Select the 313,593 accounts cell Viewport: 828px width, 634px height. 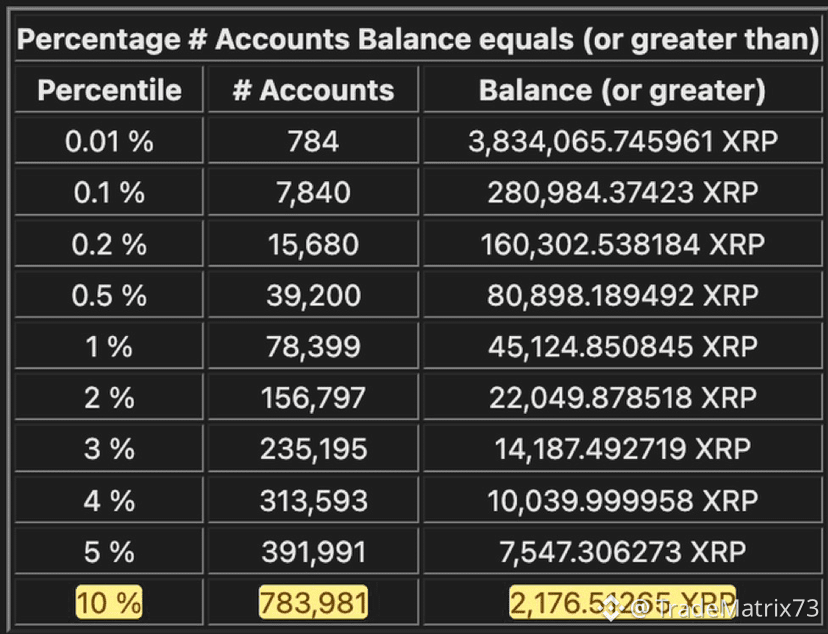coord(313,500)
